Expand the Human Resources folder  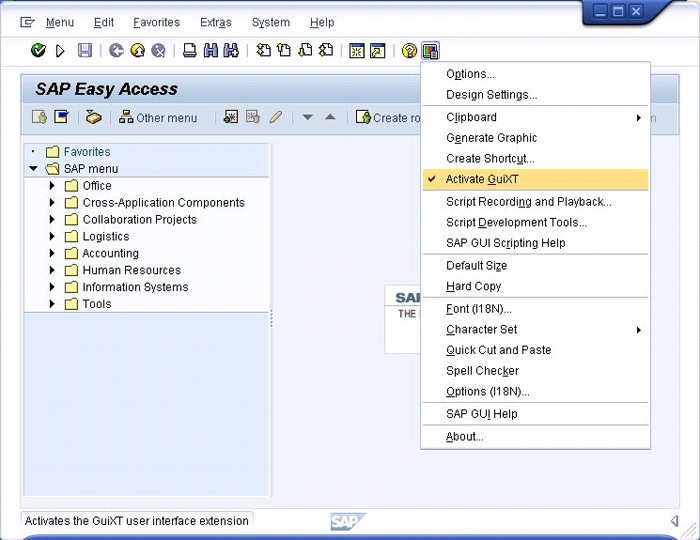click(52, 270)
